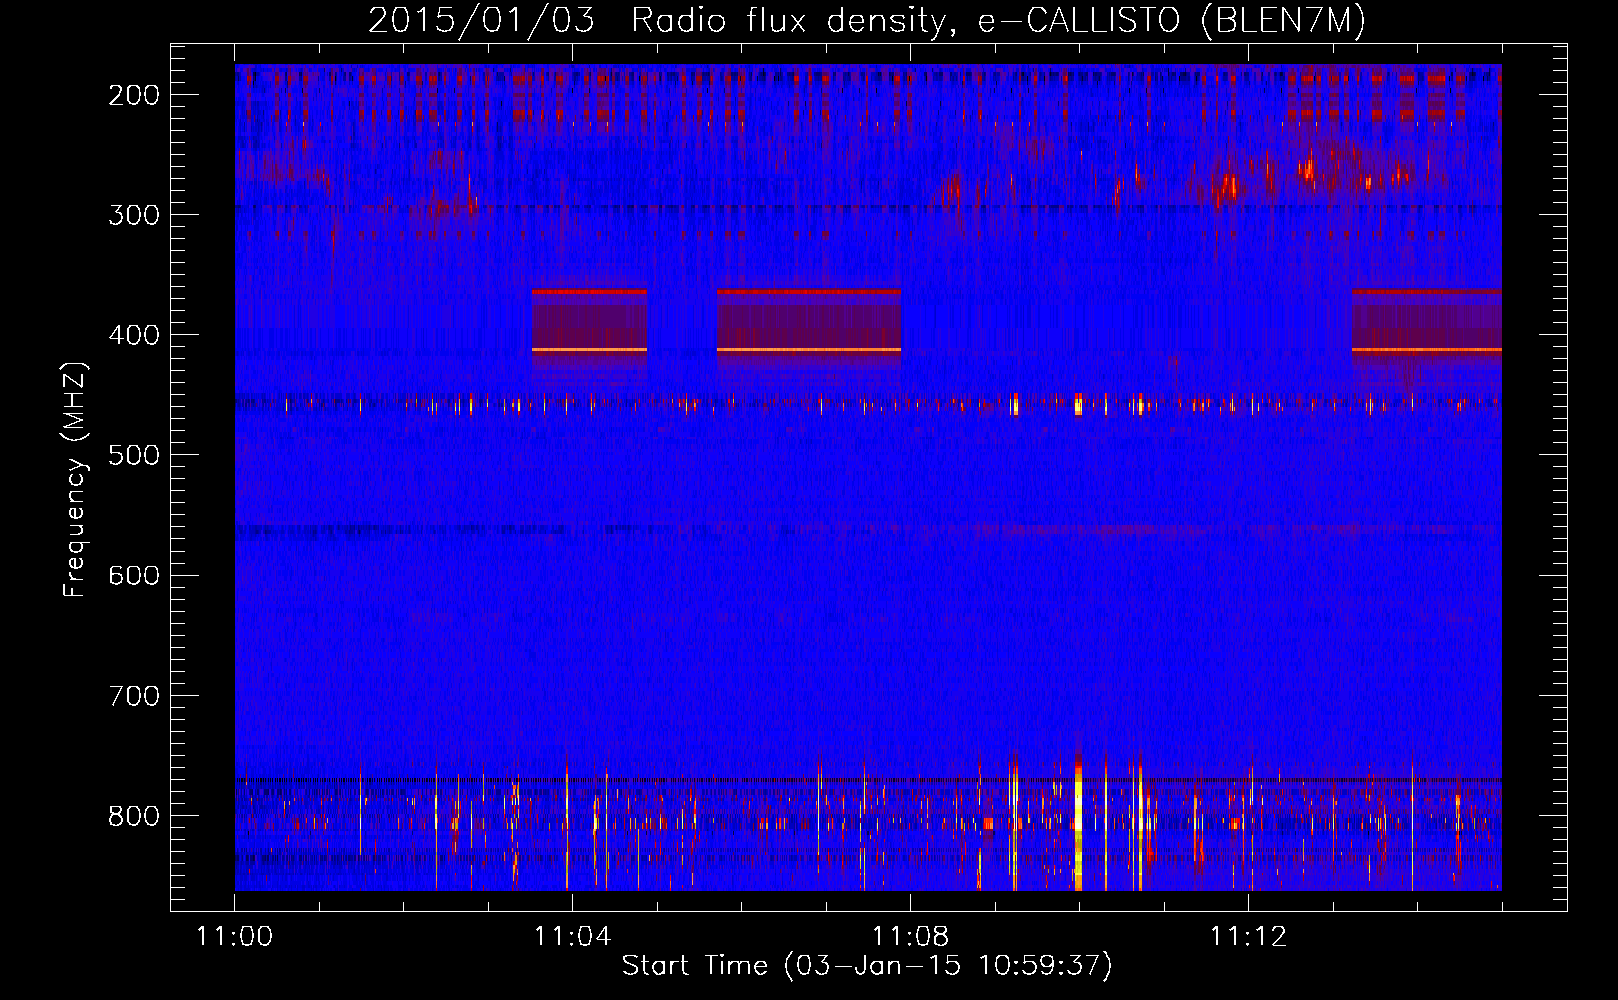Click the 11:08 time tick label
The image size is (1618, 1000).
pyautogui.click(x=910, y=937)
